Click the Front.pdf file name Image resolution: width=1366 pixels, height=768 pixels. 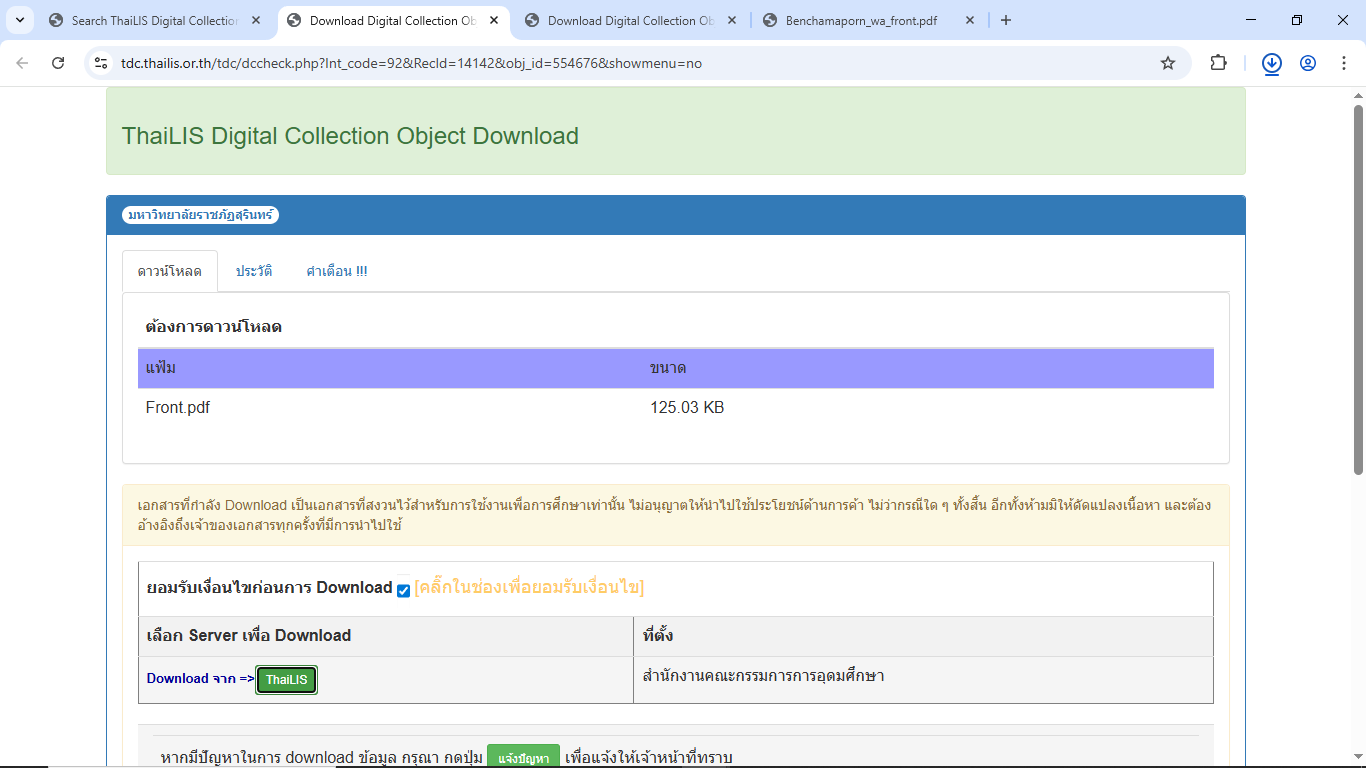pyautogui.click(x=178, y=408)
